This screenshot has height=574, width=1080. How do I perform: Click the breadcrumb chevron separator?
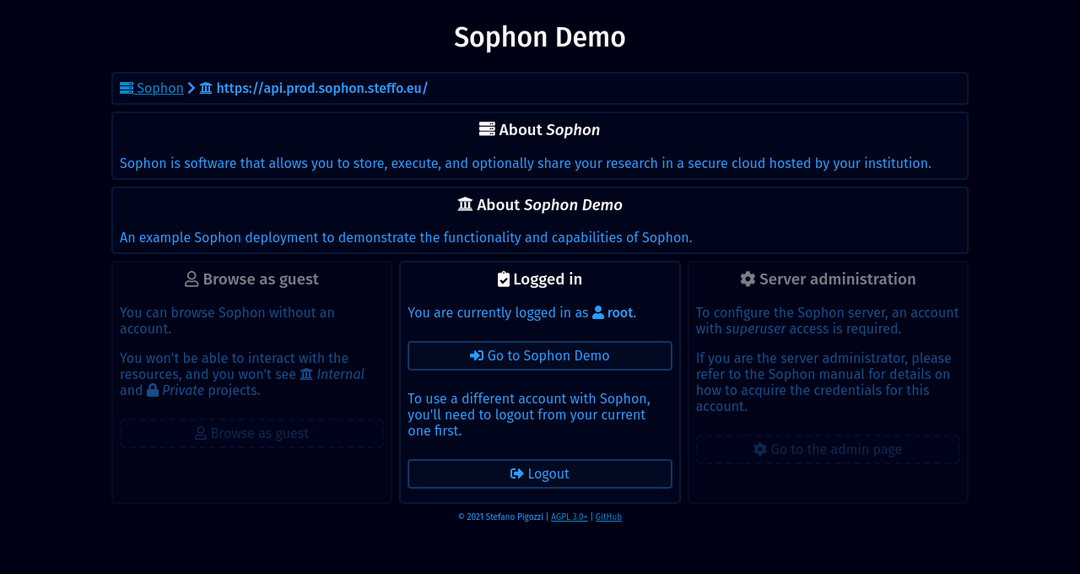pos(191,88)
